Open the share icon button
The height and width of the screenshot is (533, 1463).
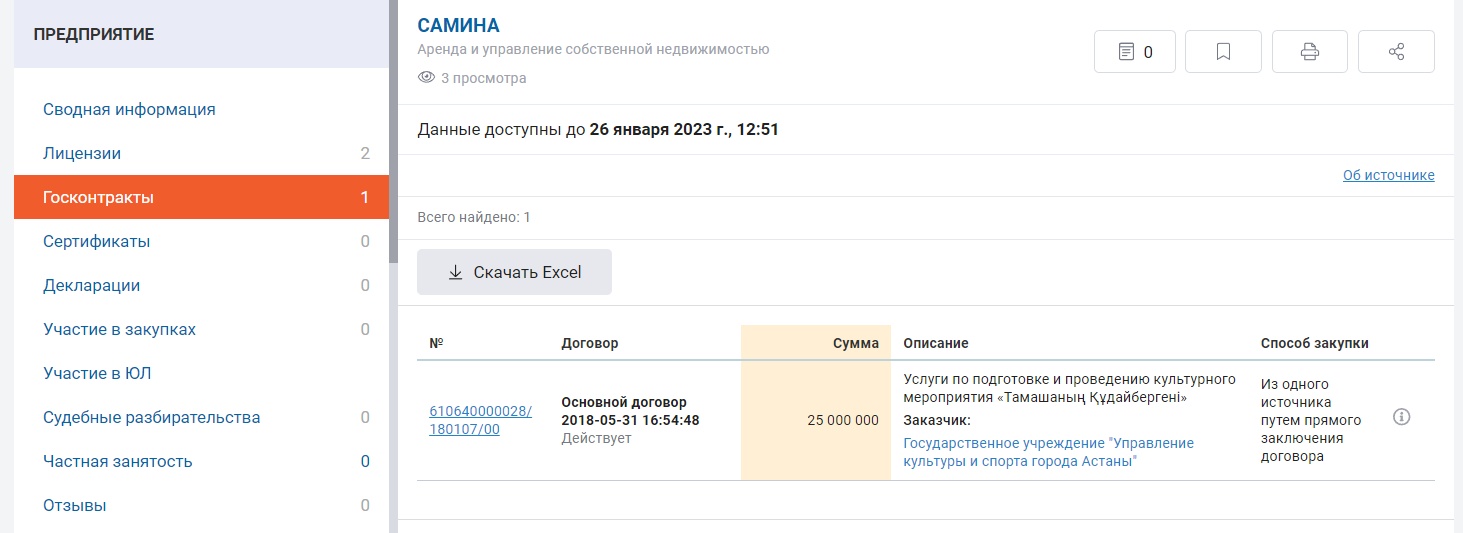[x=1396, y=52]
